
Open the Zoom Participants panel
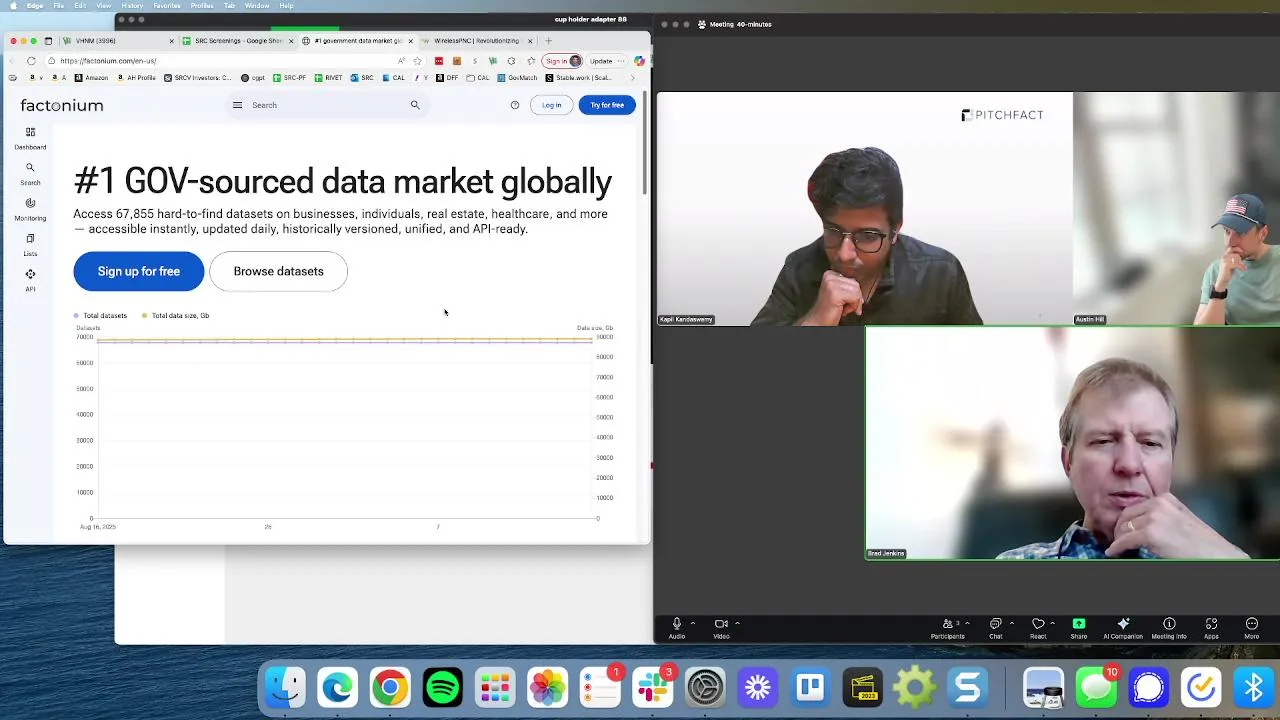947,627
